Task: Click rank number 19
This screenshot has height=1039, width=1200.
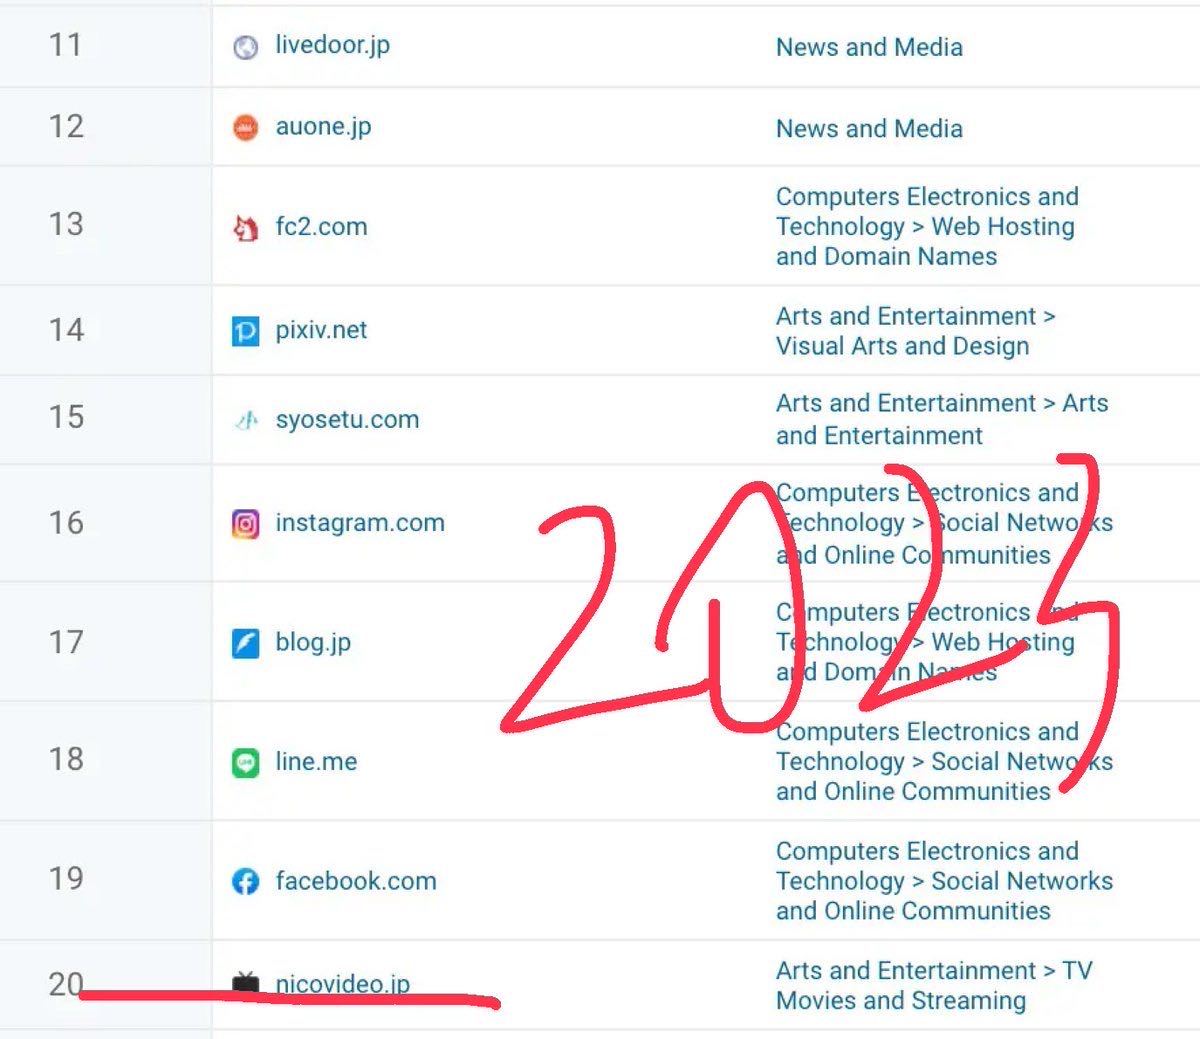Action: coord(66,879)
